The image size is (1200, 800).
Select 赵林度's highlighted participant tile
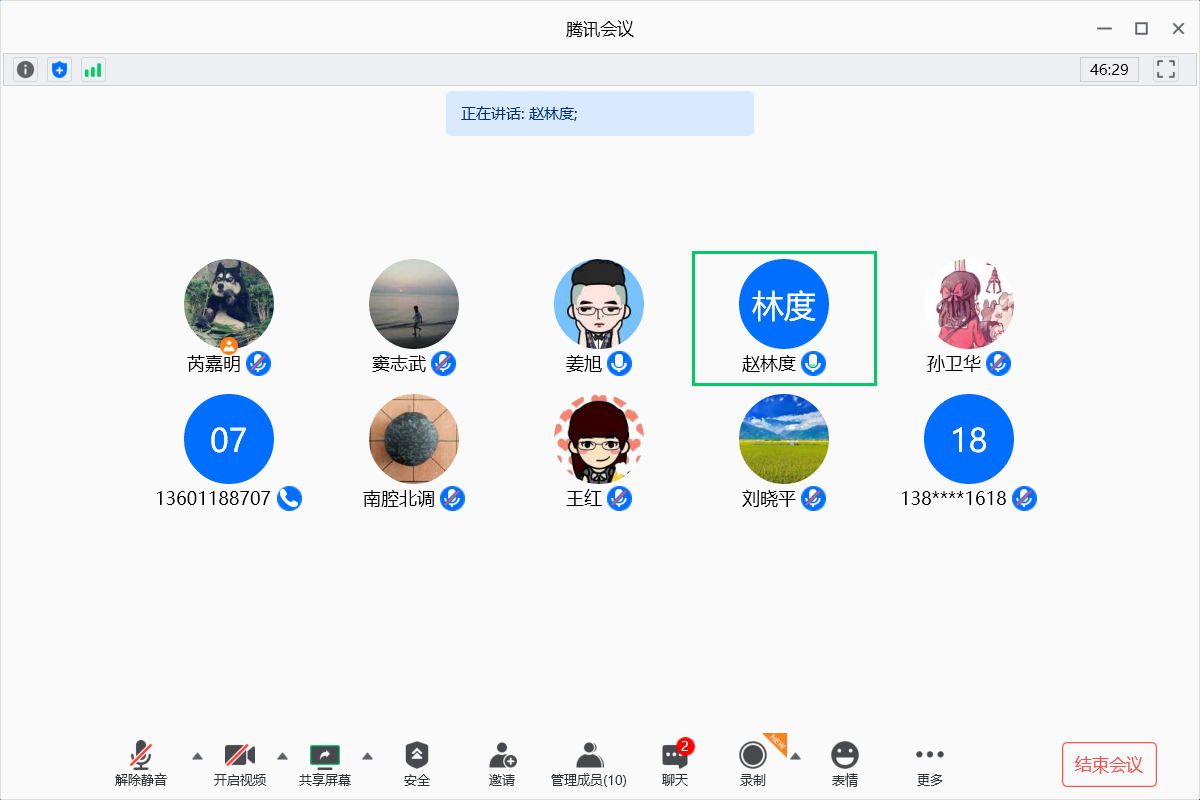(784, 317)
